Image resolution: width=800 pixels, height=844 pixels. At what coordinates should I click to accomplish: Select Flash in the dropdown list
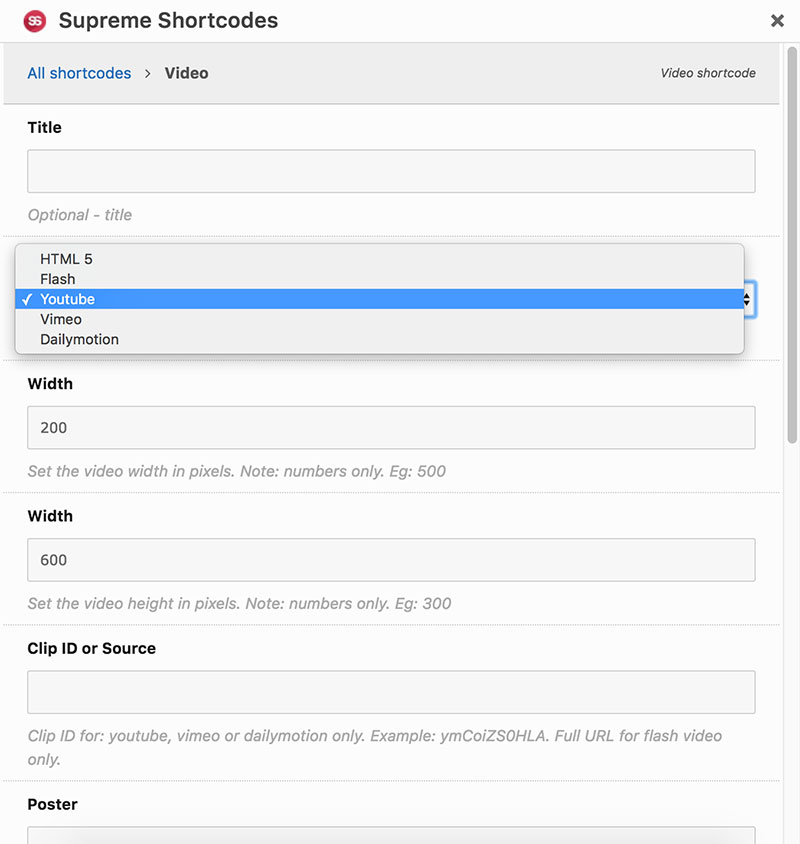[x=380, y=279]
